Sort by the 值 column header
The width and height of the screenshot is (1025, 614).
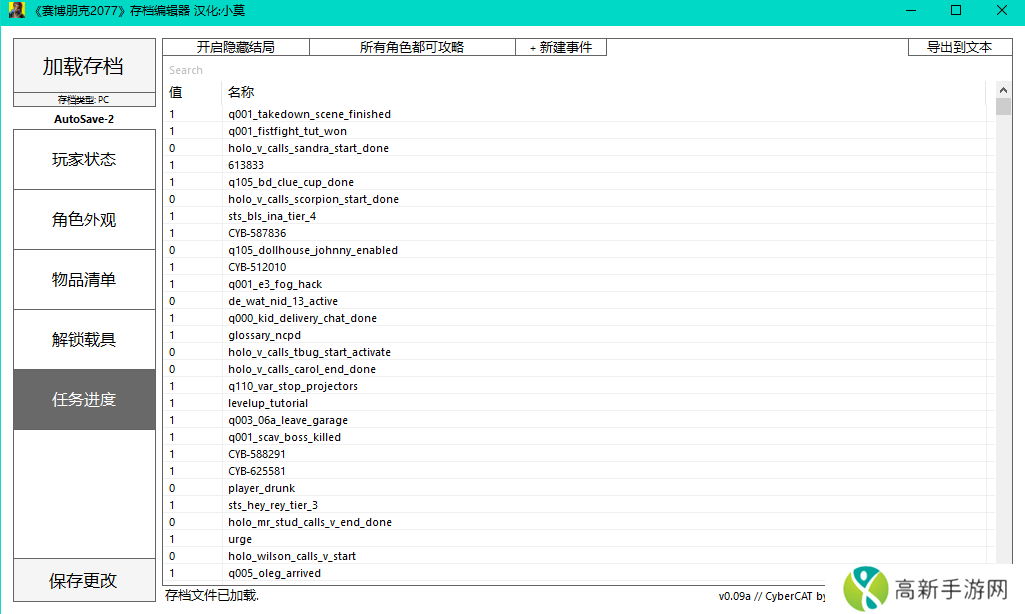coord(176,92)
